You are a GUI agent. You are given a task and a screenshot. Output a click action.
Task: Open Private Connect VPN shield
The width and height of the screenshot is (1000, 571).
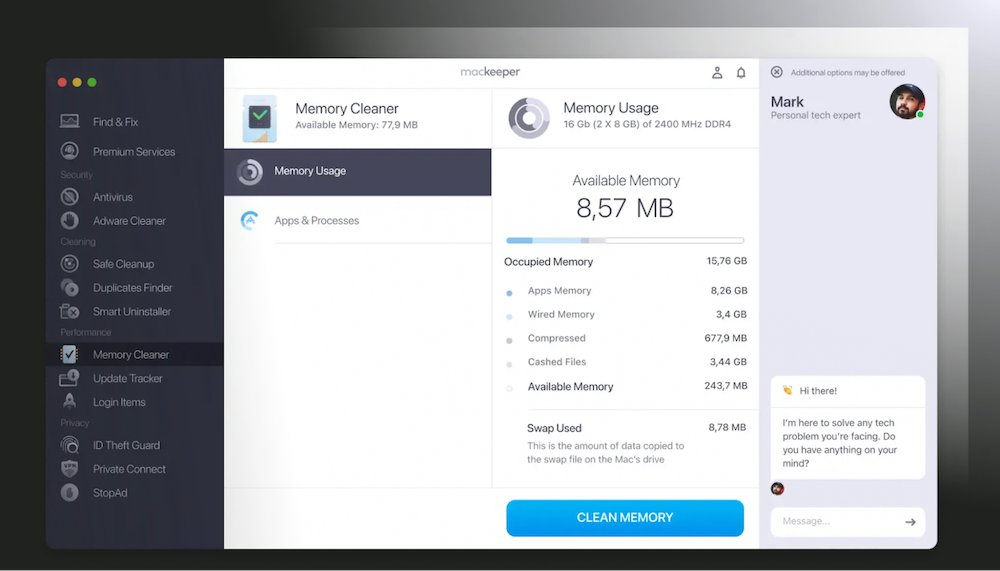tap(70, 468)
